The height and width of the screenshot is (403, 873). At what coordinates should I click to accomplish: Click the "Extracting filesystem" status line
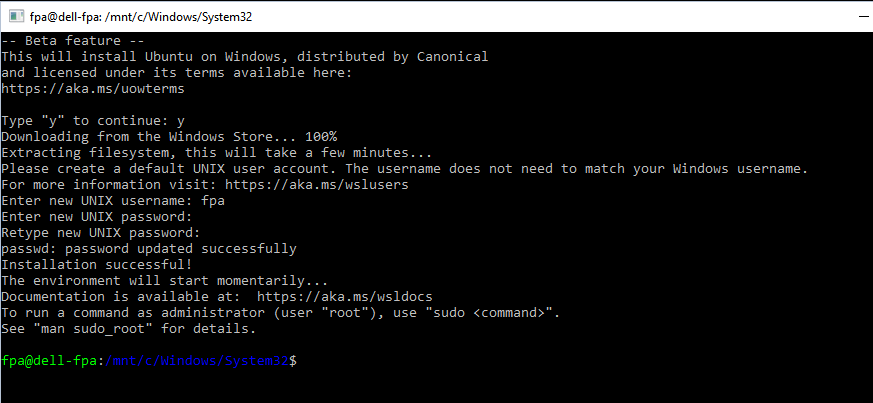point(217,152)
